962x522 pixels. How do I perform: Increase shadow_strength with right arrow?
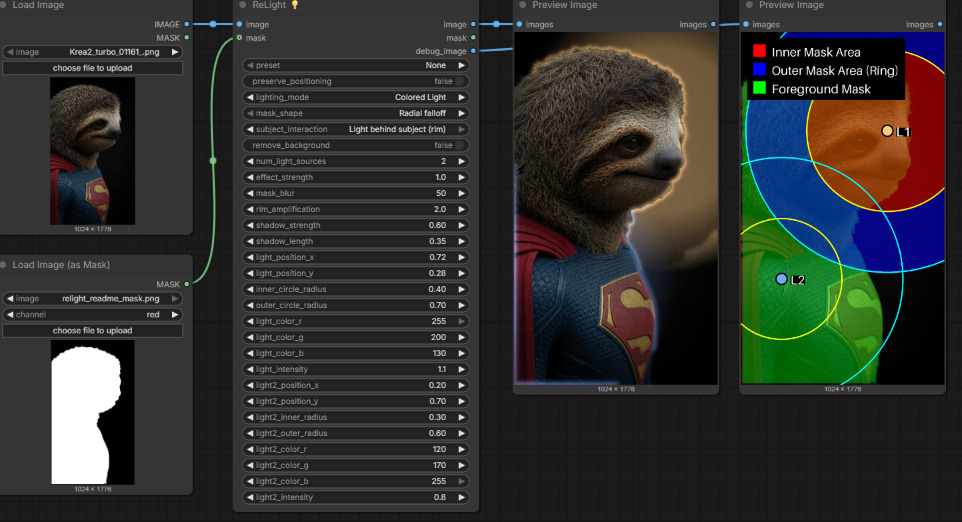[461, 225]
